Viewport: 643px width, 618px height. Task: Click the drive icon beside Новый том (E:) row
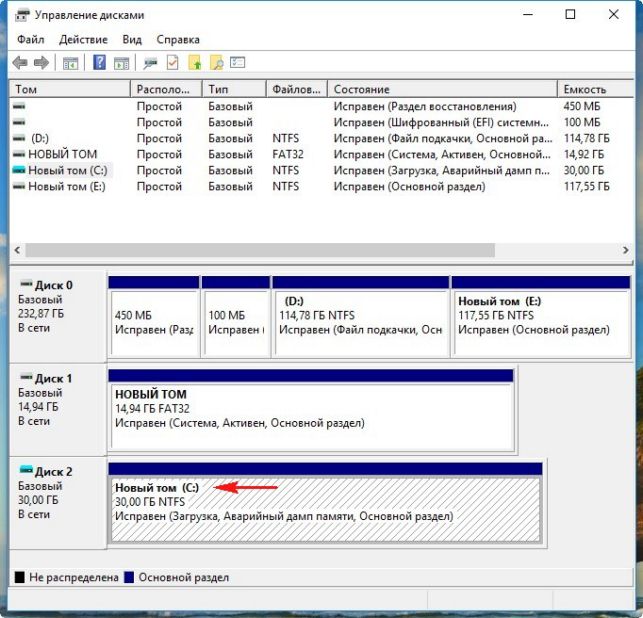click(19, 186)
